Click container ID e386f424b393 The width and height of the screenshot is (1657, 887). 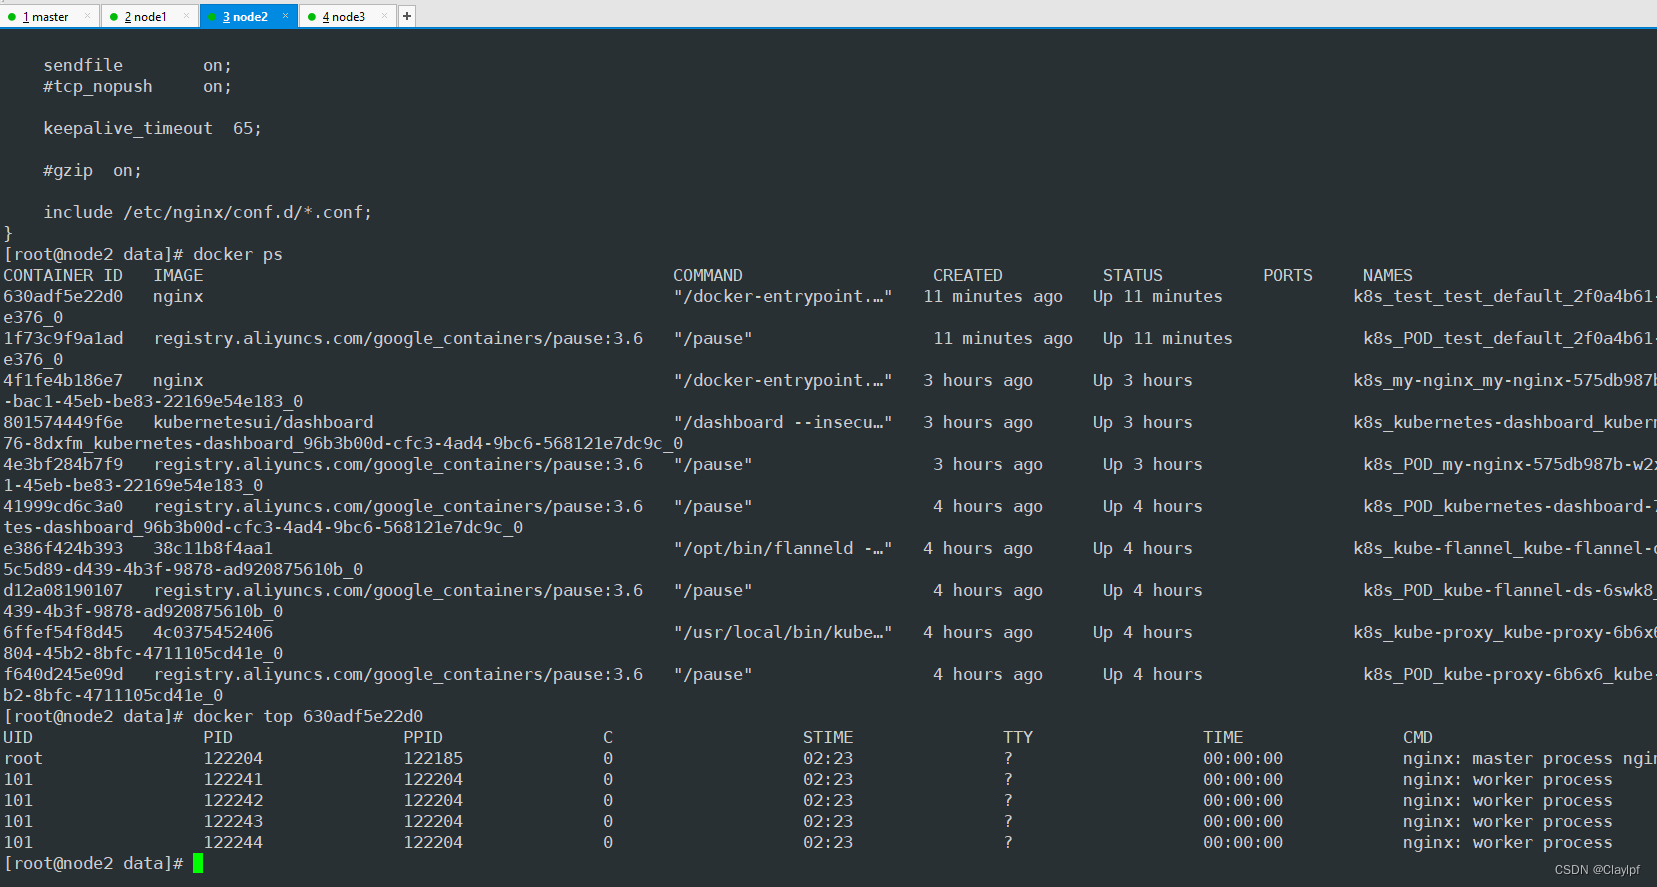pyautogui.click(x=63, y=548)
